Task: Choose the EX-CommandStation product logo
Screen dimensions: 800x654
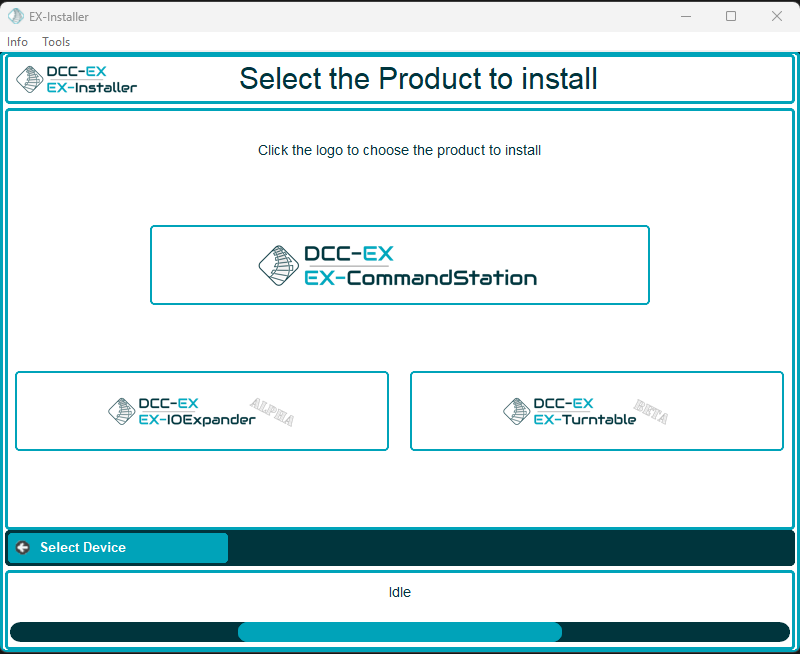Action: [x=400, y=265]
